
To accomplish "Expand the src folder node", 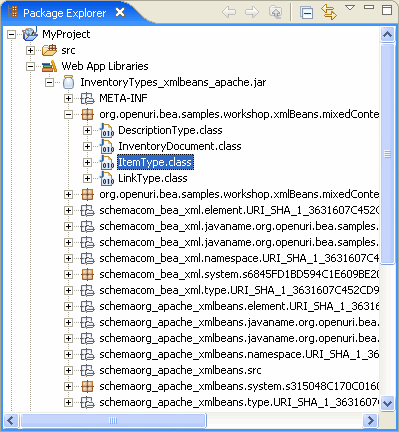I will click(30, 50).
